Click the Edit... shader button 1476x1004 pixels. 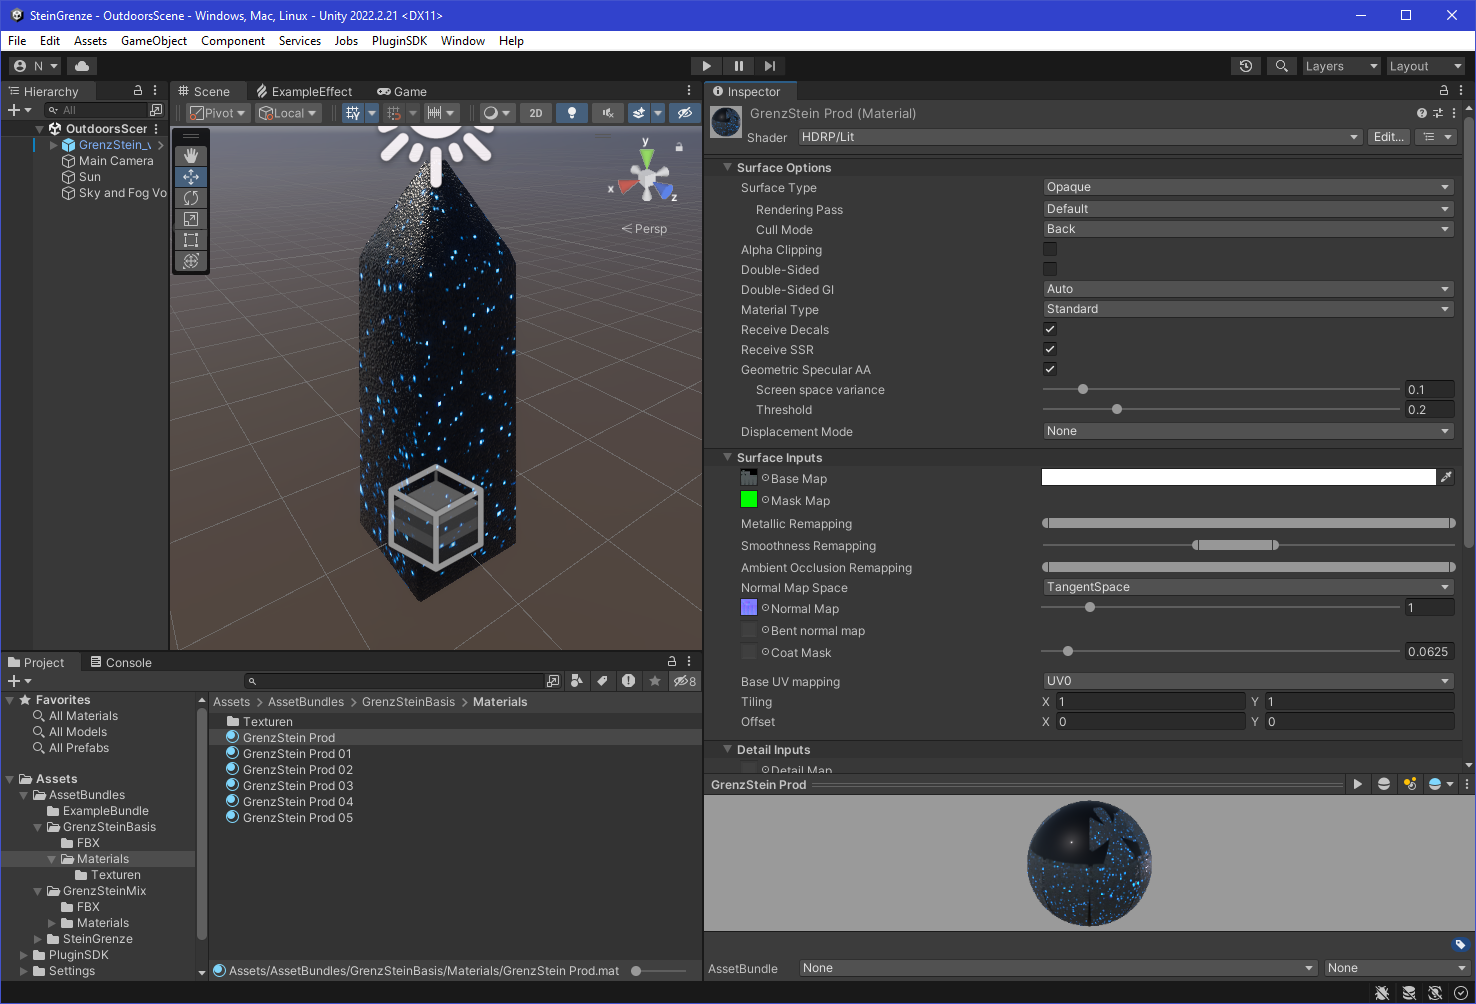(1388, 137)
